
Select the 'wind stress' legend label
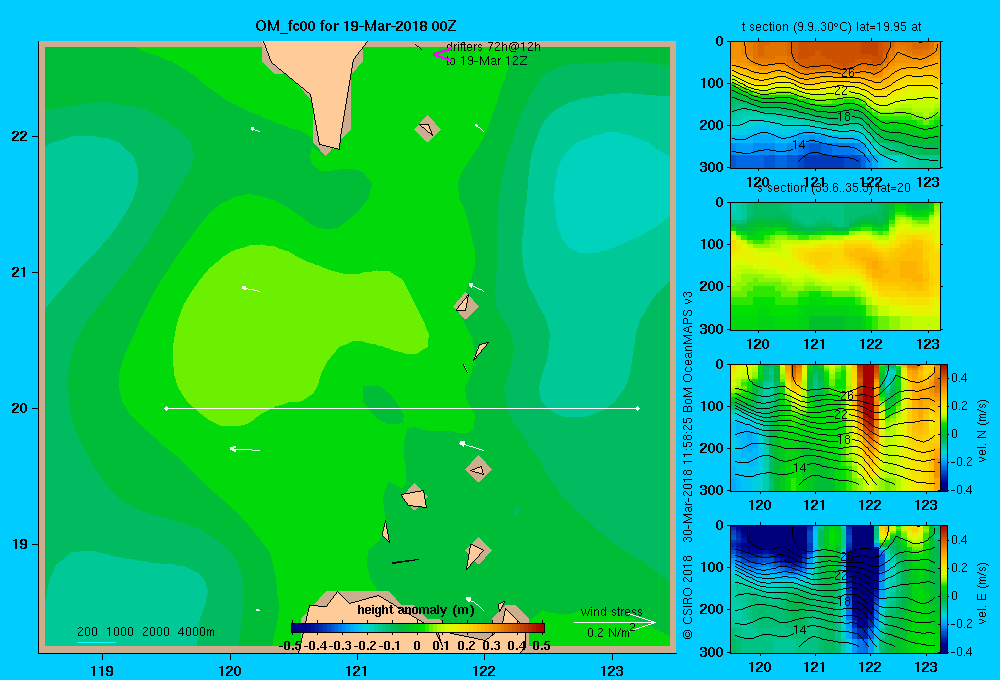click(x=612, y=611)
